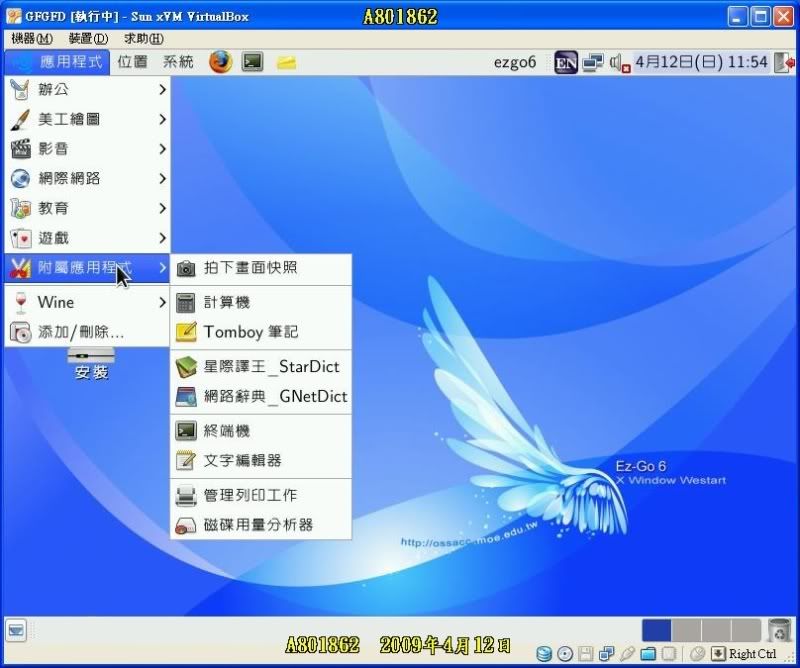This screenshot has height=668, width=800.
Task: Click the muted volume speaker icon
Action: (619, 63)
